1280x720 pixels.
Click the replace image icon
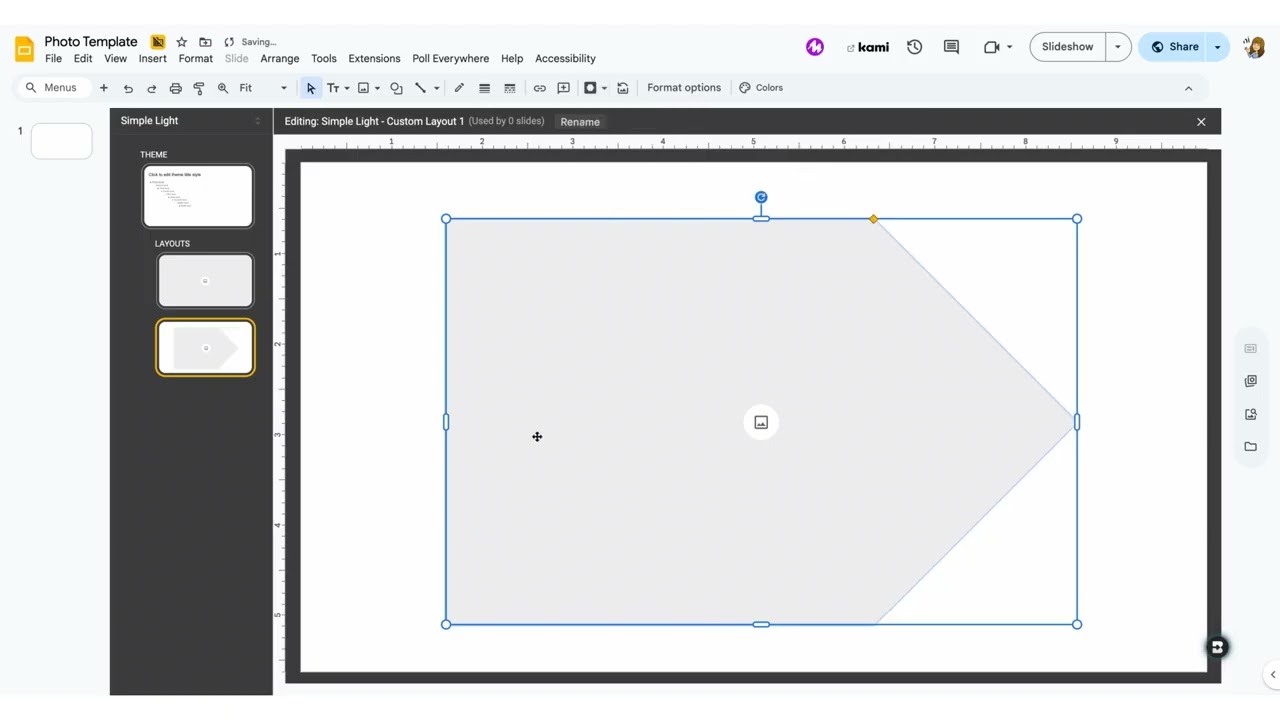tap(622, 88)
